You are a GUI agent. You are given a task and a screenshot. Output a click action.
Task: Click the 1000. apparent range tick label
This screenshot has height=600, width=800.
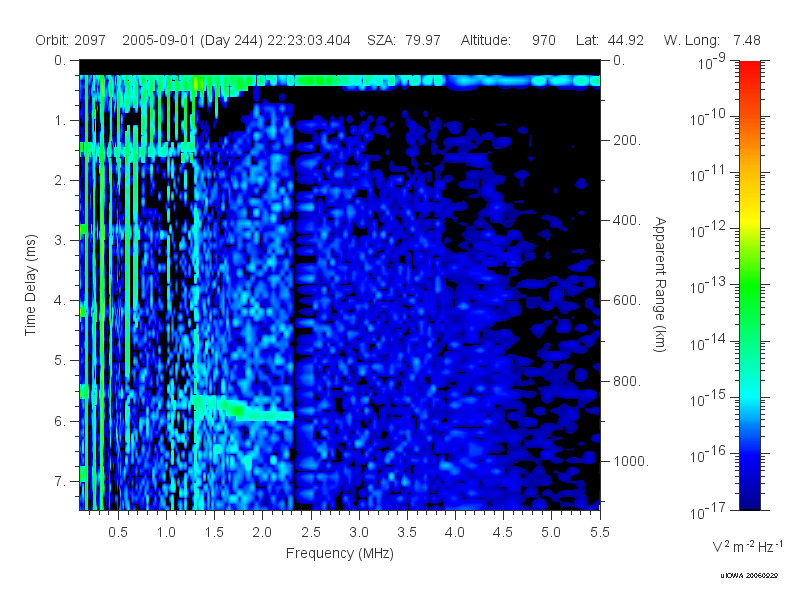pyautogui.click(x=631, y=461)
